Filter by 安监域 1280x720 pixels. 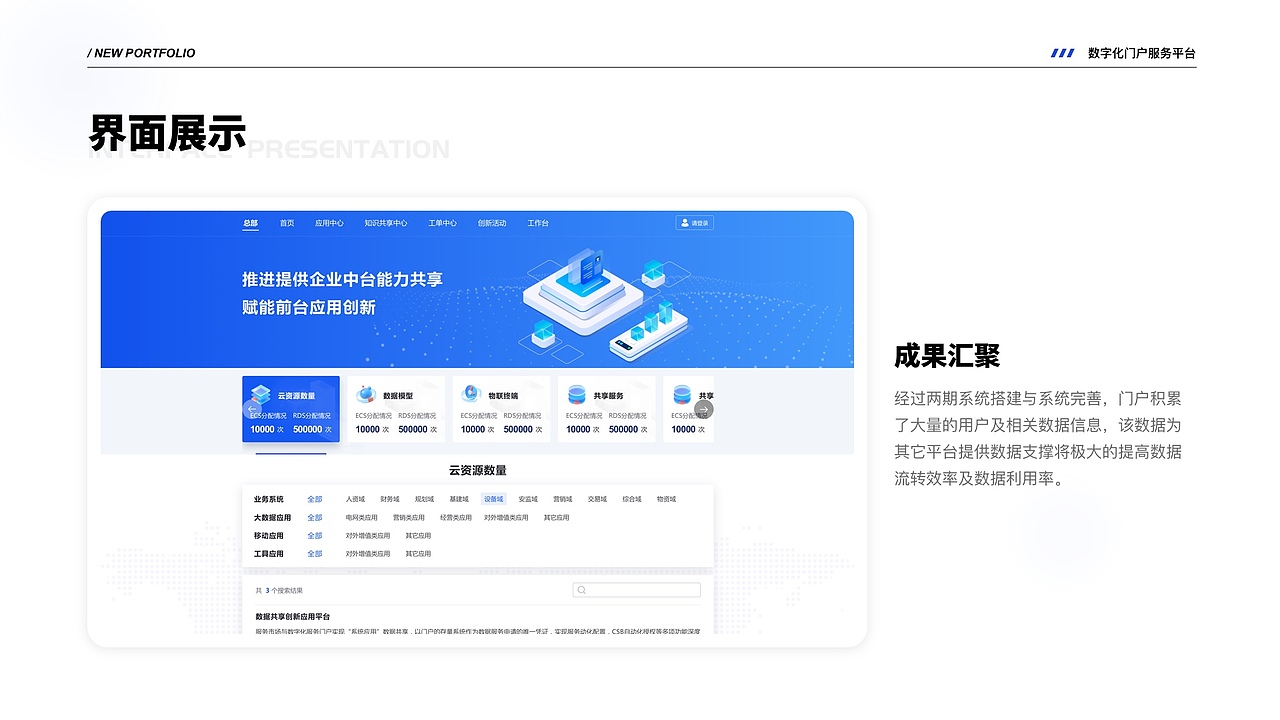pyautogui.click(x=528, y=499)
